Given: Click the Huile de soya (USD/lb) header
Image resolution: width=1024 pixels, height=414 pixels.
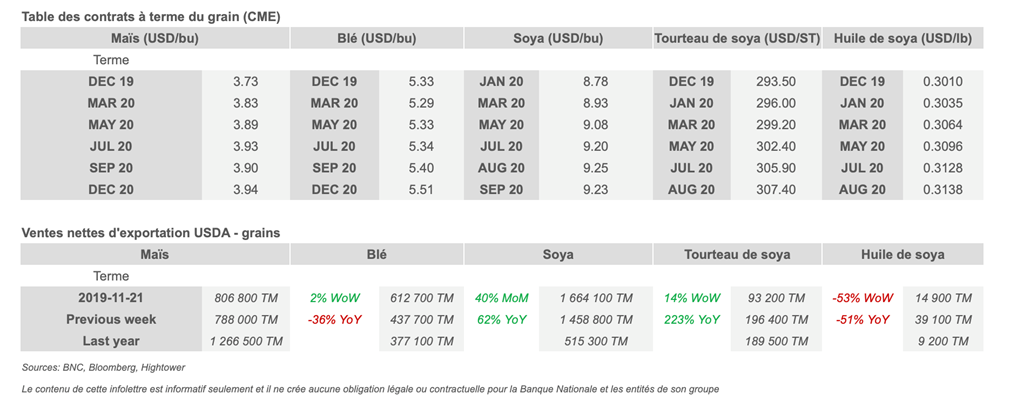Looking at the screenshot, I should [903, 38].
